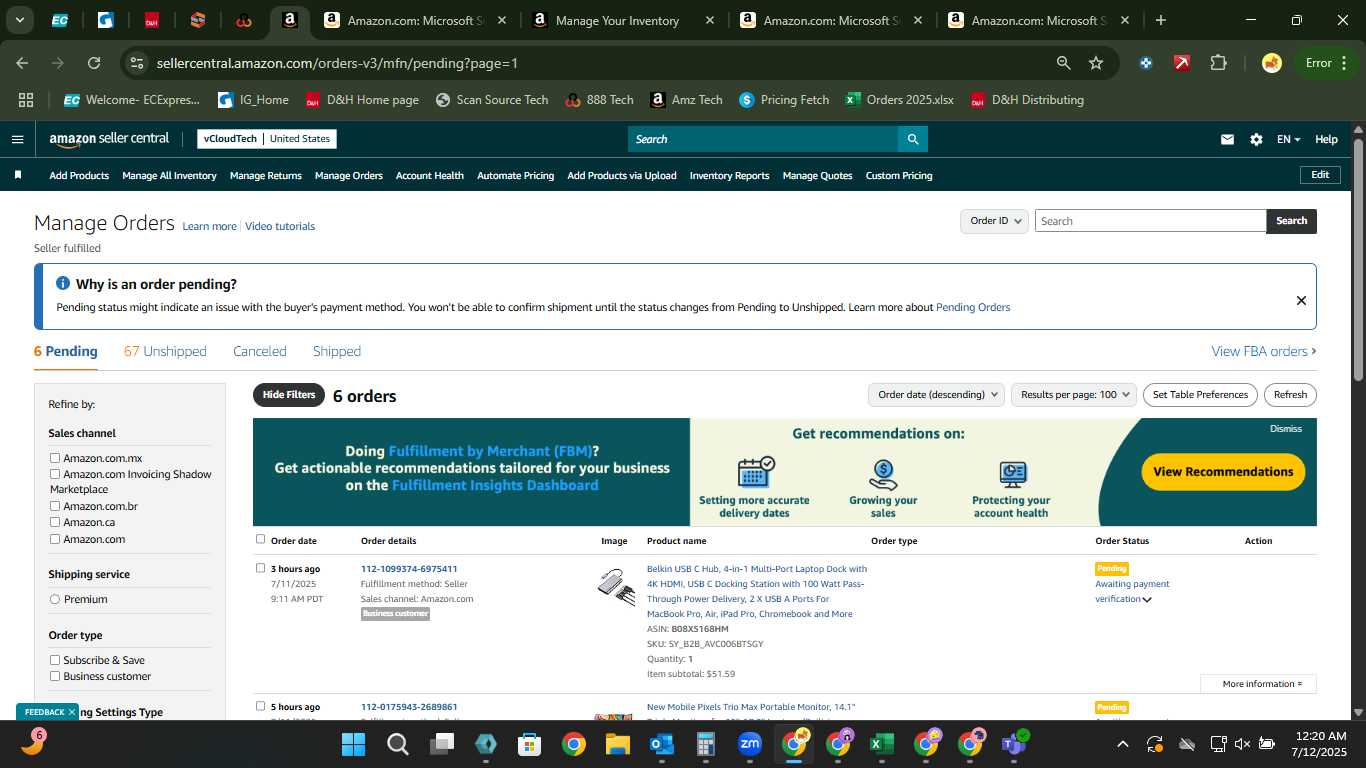Reload the page in Chrome
The height and width of the screenshot is (768, 1366).
pos(94,63)
